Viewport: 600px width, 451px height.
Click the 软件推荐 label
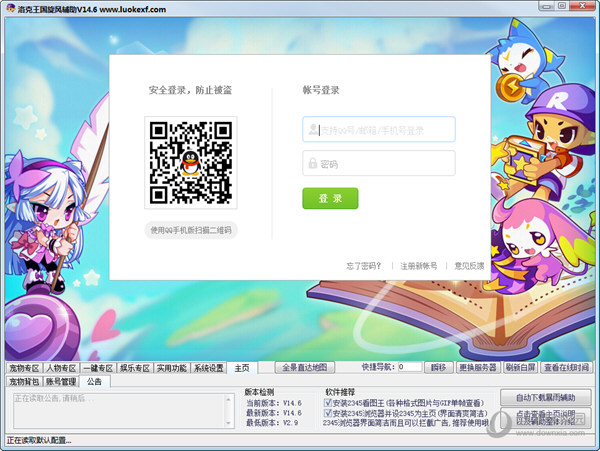pos(340,392)
